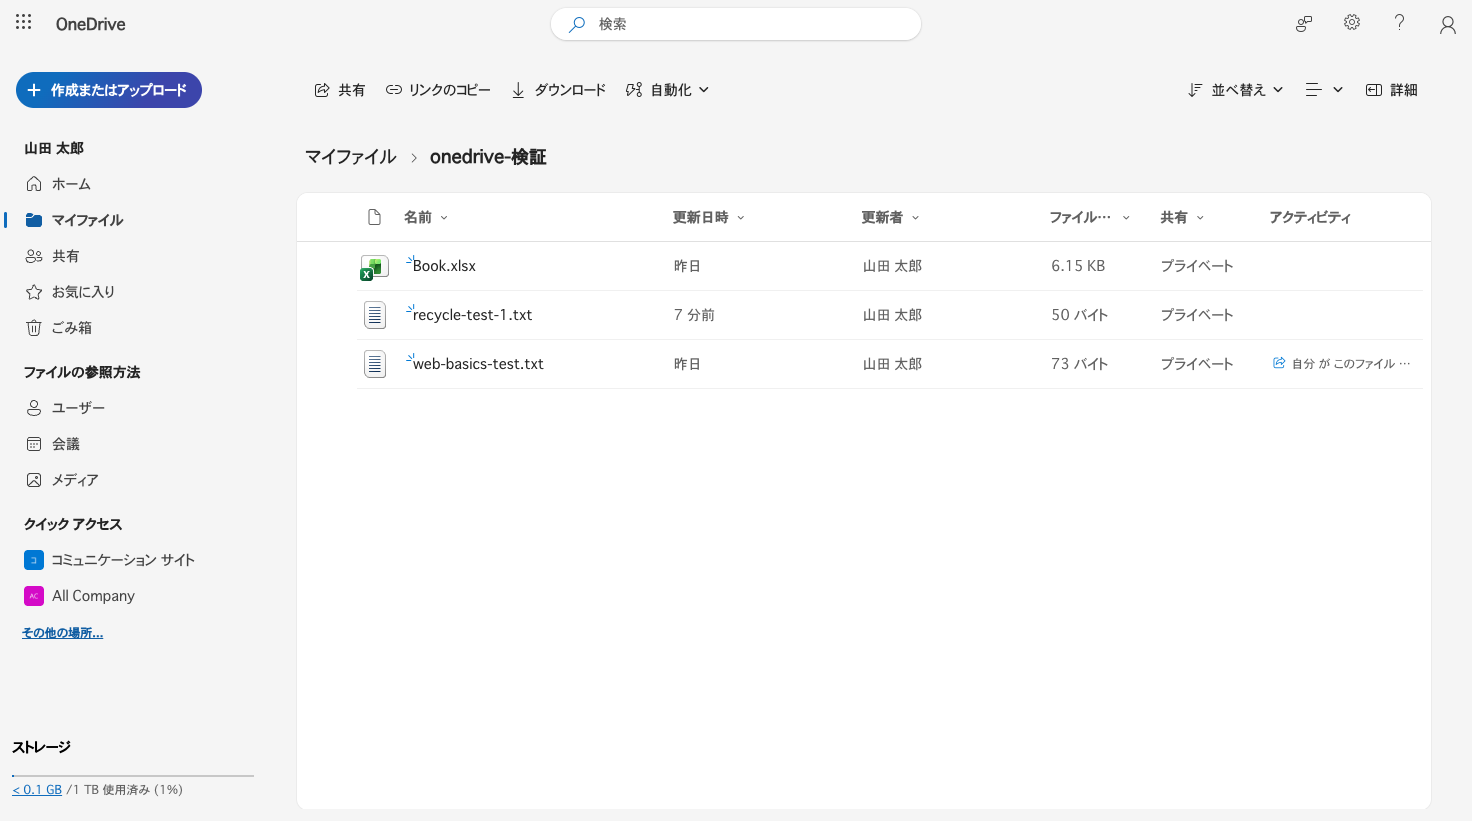The width and height of the screenshot is (1472, 821).
Task: Click the people connect icon in header
Action: click(x=1304, y=24)
